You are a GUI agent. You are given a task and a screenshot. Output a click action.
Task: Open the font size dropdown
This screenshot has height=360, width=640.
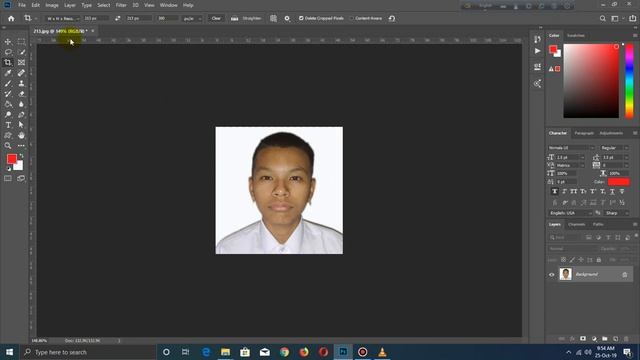(x=582, y=157)
